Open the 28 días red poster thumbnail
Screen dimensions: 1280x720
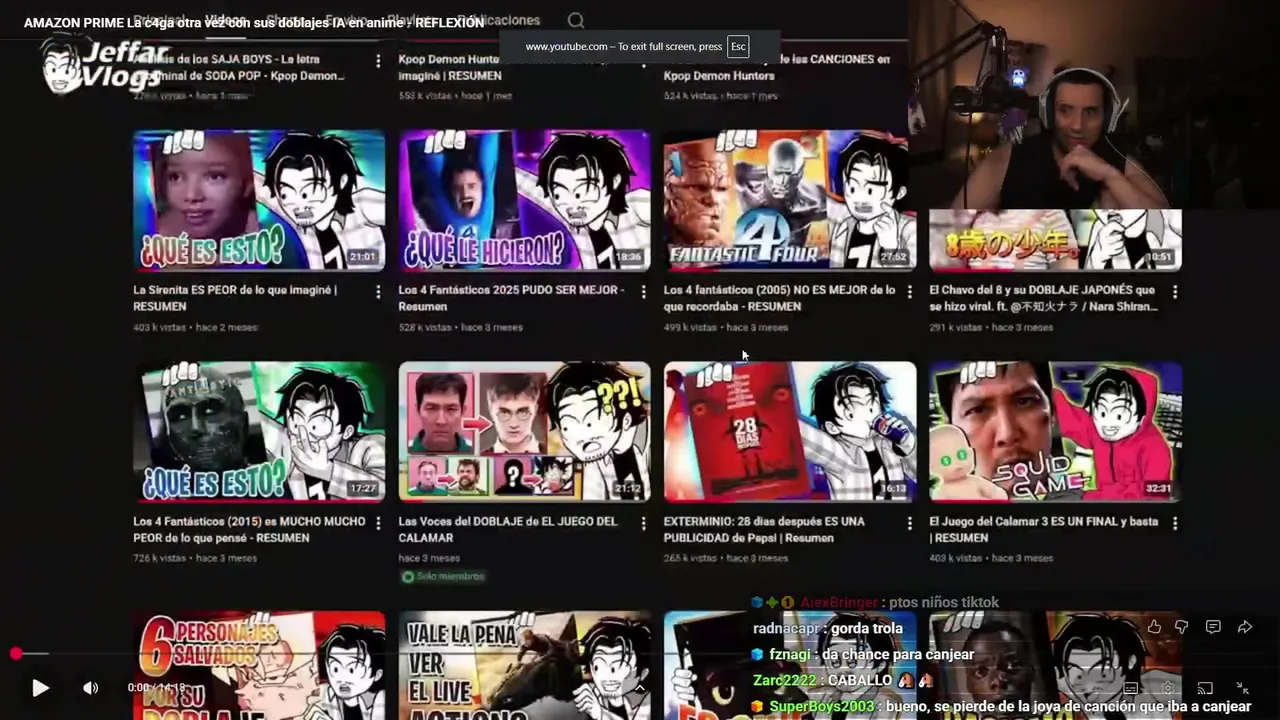click(x=790, y=431)
